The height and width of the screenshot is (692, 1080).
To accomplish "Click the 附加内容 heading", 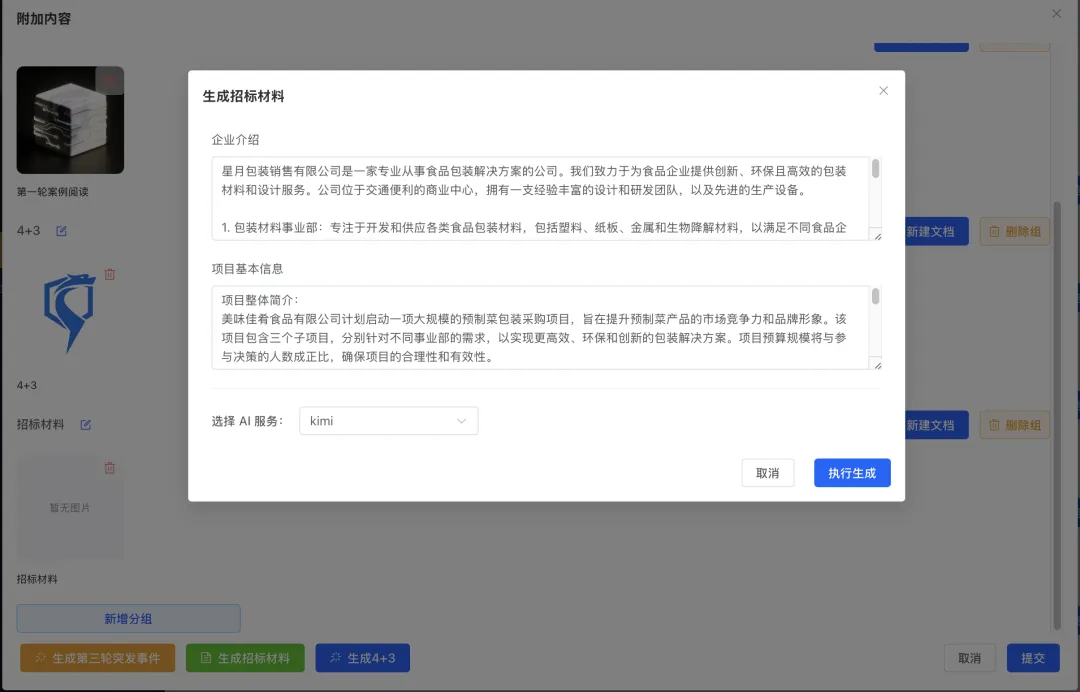I will tap(43, 19).
